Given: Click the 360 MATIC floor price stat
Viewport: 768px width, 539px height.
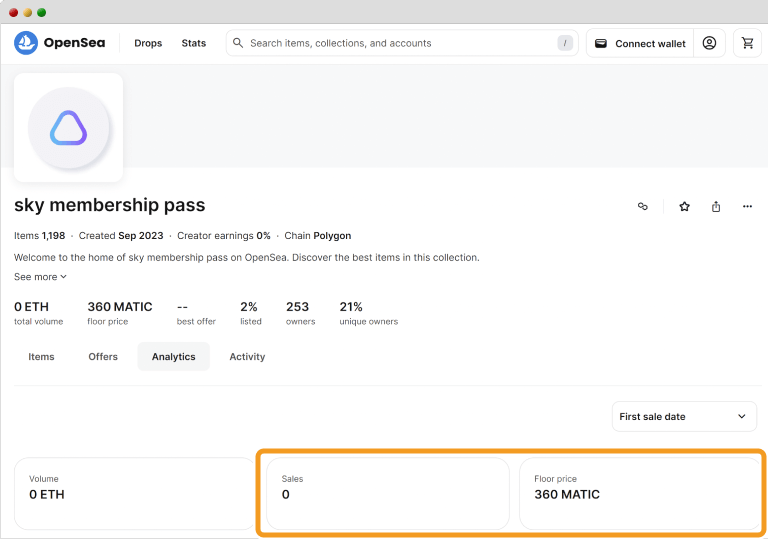Looking at the screenshot, I should point(120,313).
